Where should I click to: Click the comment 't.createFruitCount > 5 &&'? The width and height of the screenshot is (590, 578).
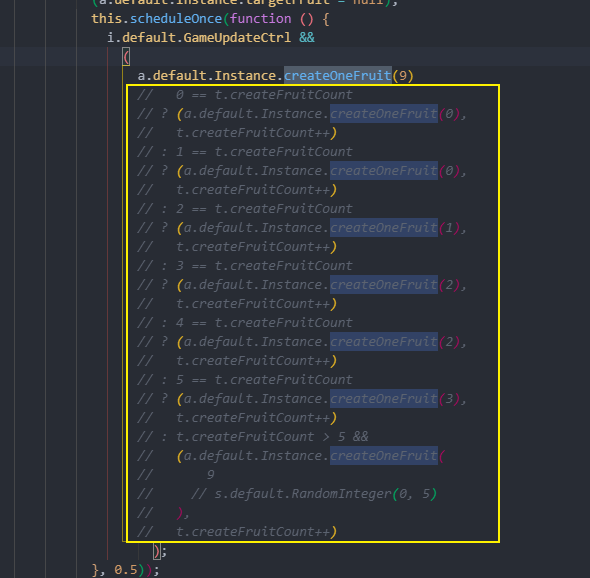272,437
